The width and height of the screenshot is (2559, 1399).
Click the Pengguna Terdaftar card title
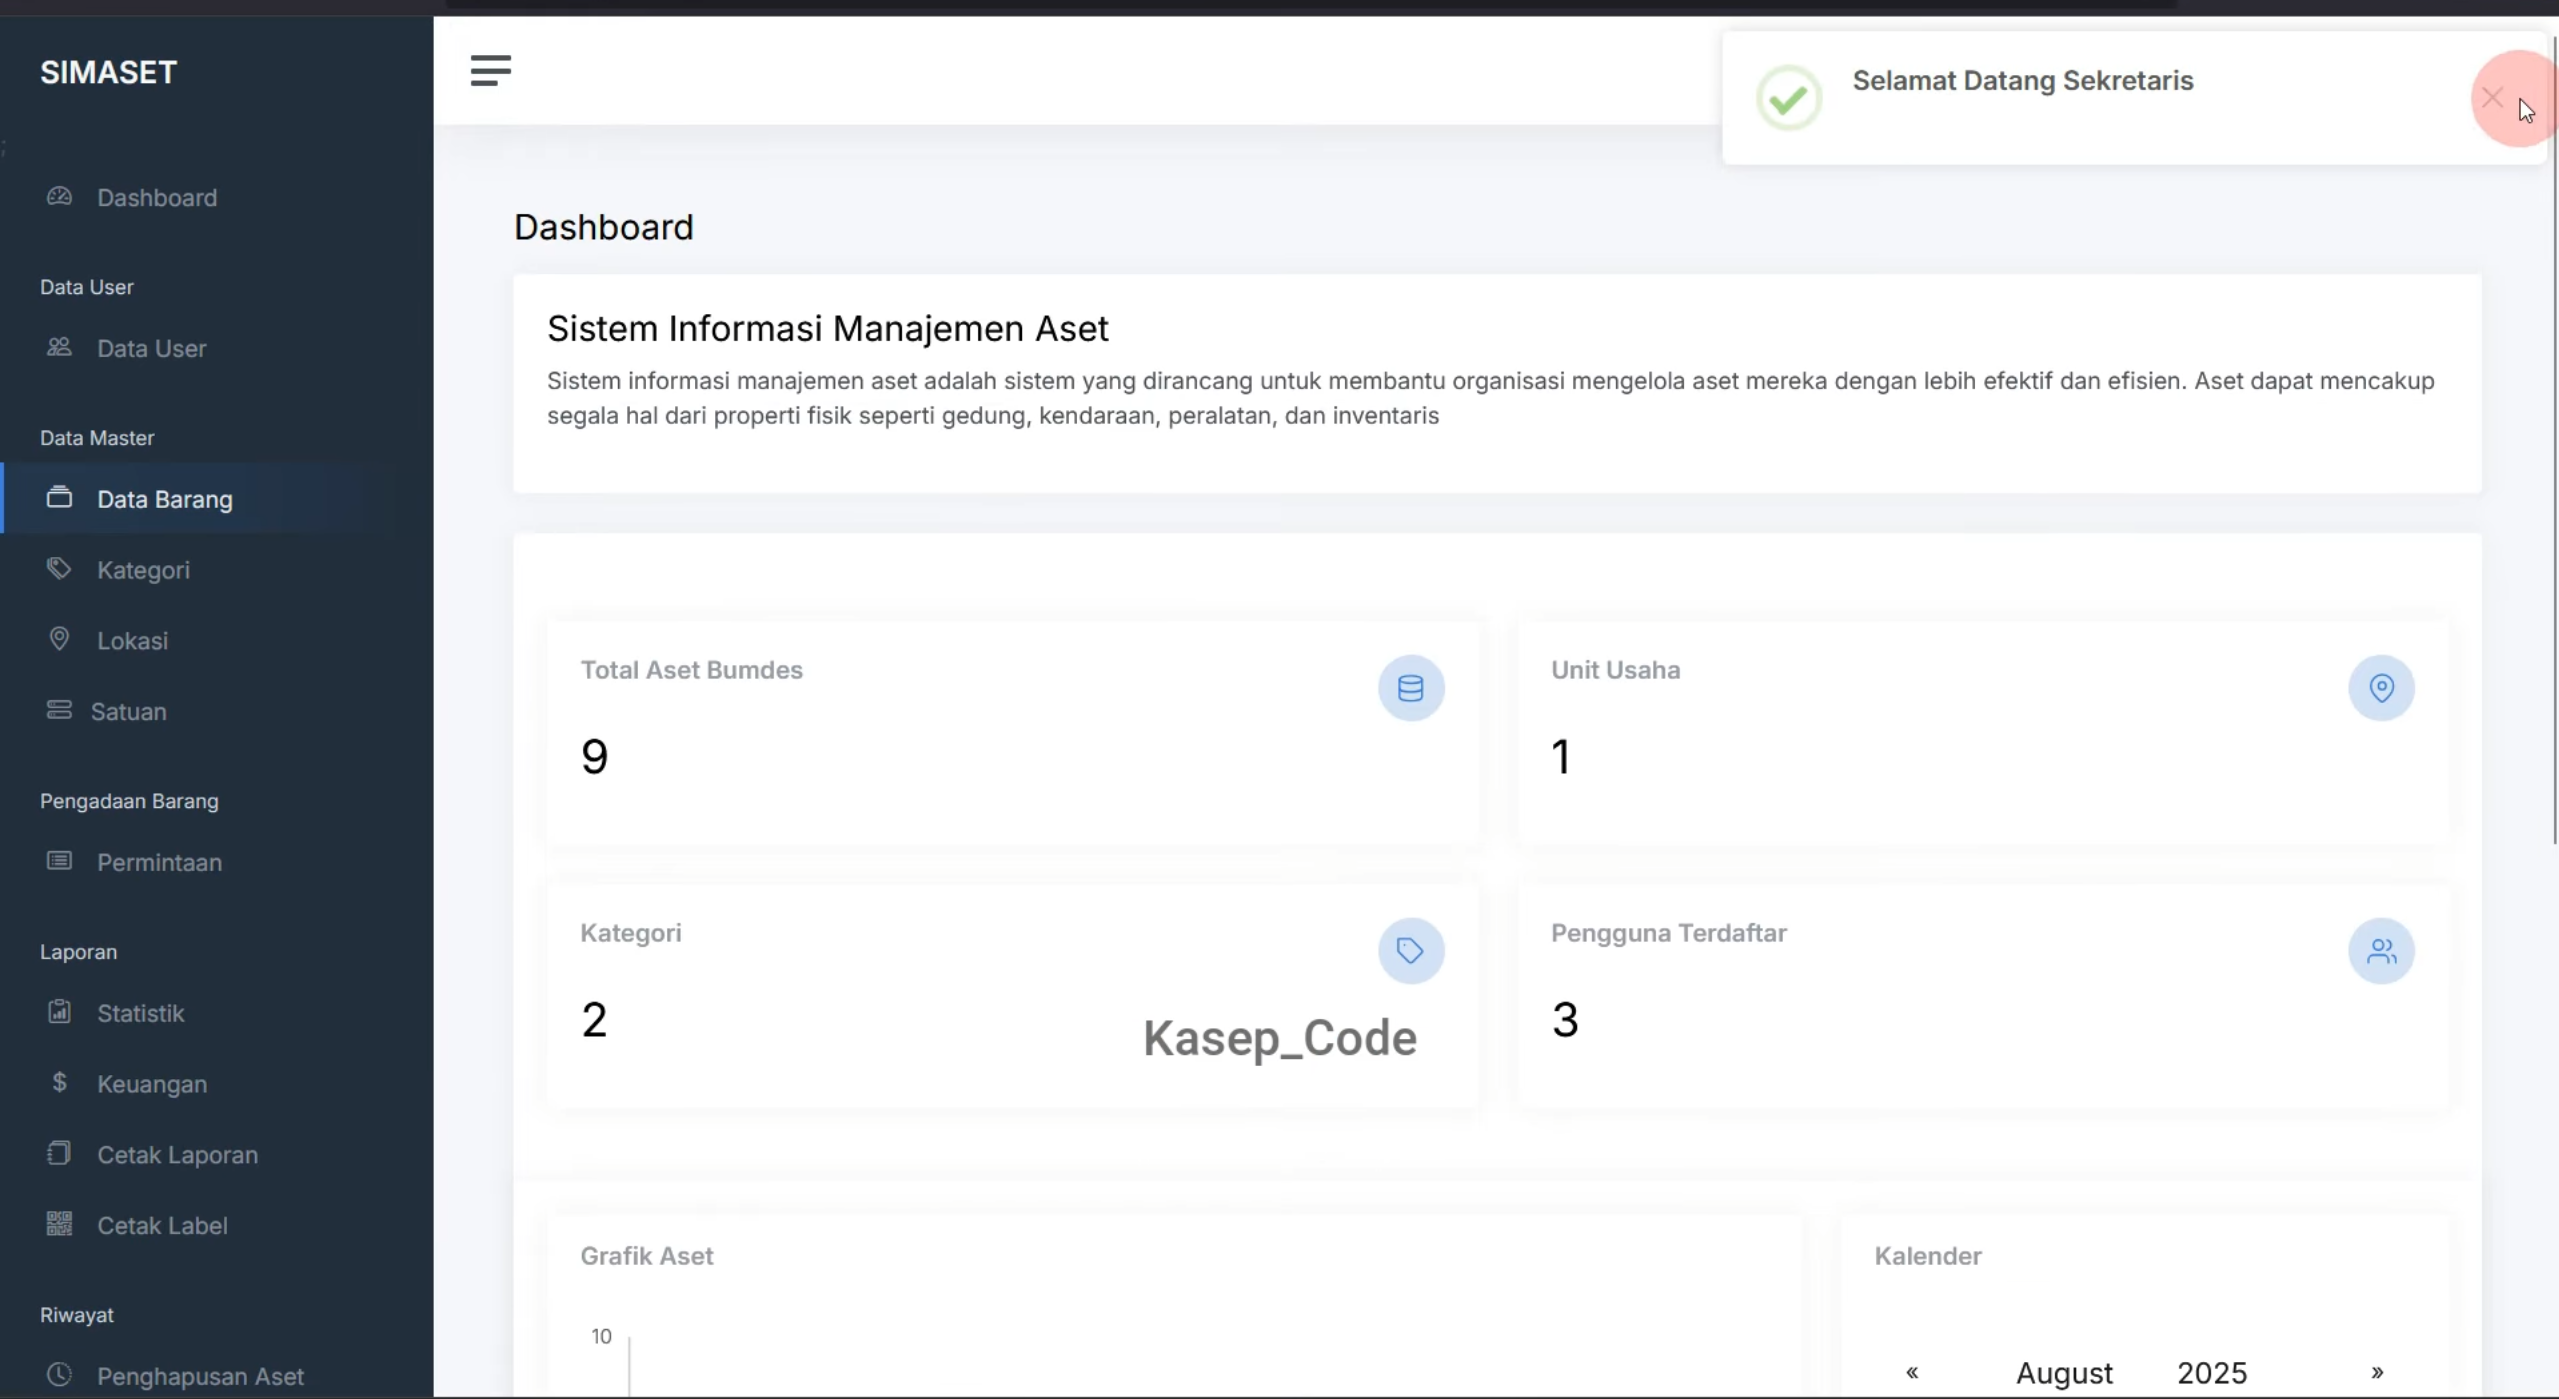(1668, 933)
